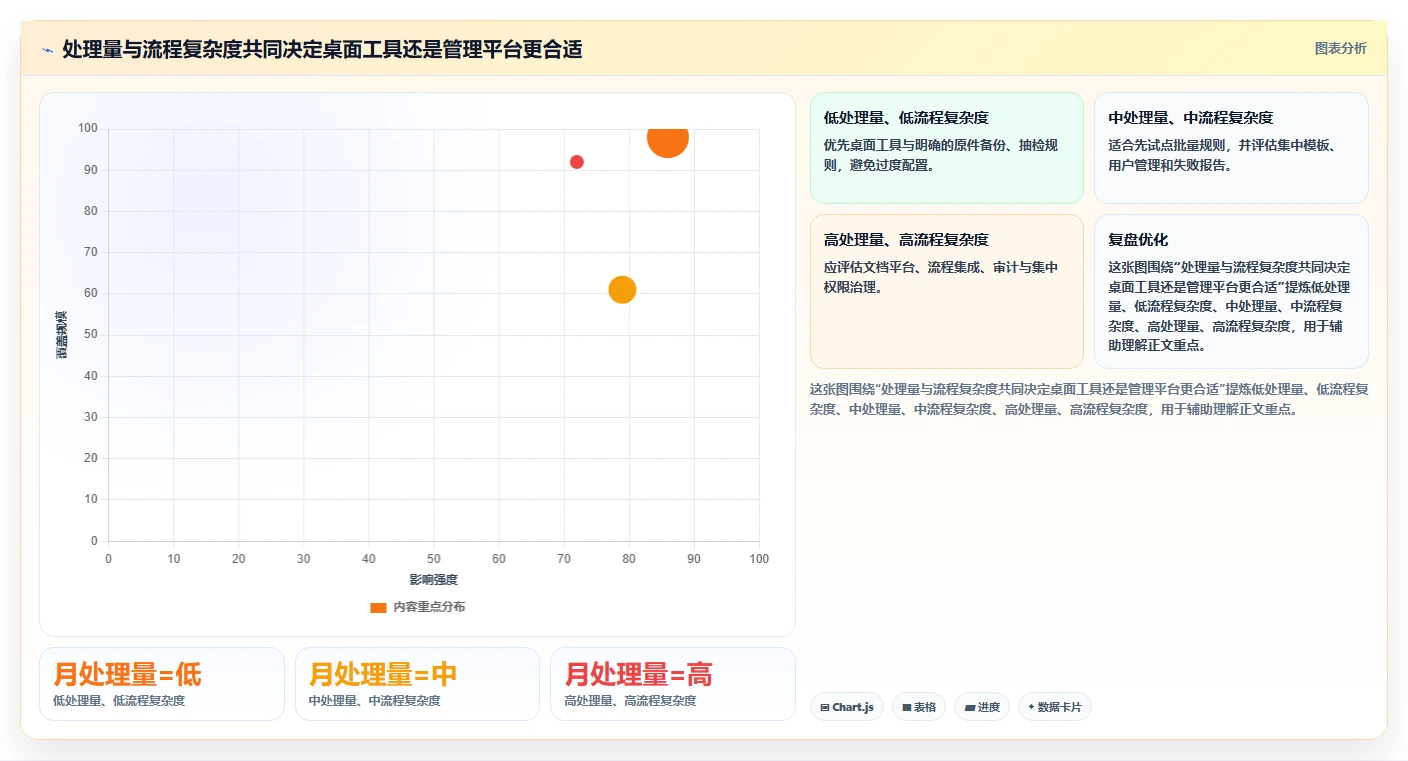
Task: Click the 月处理量=中 data card
Action: point(417,684)
